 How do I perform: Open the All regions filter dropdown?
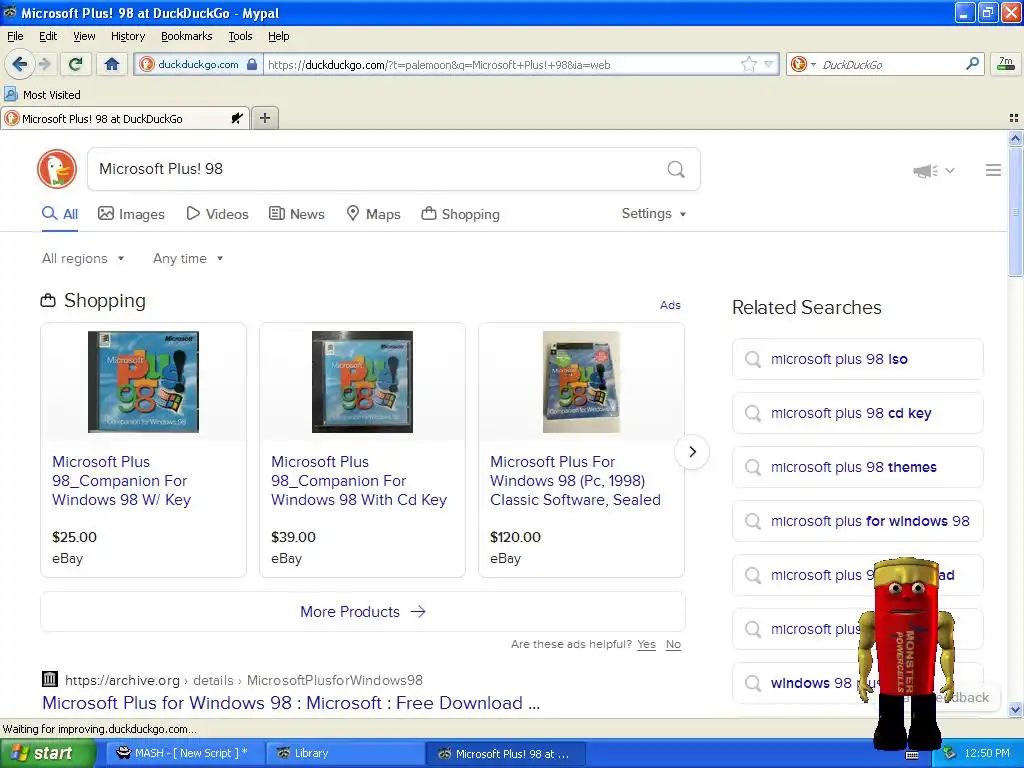(83, 259)
